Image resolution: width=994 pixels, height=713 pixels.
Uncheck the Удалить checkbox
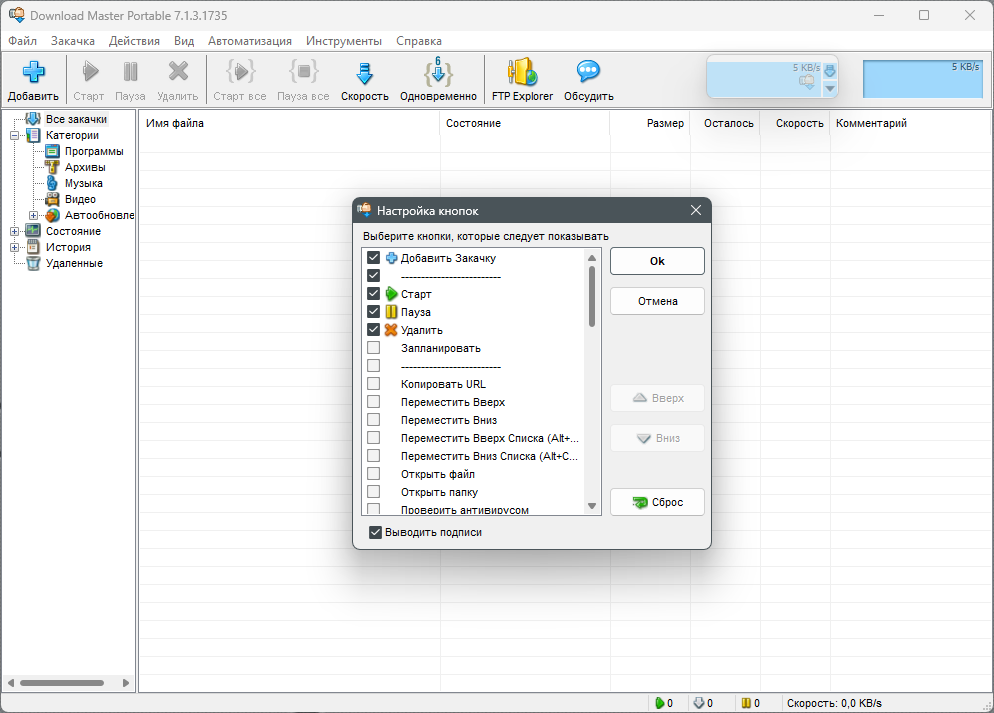tap(373, 330)
